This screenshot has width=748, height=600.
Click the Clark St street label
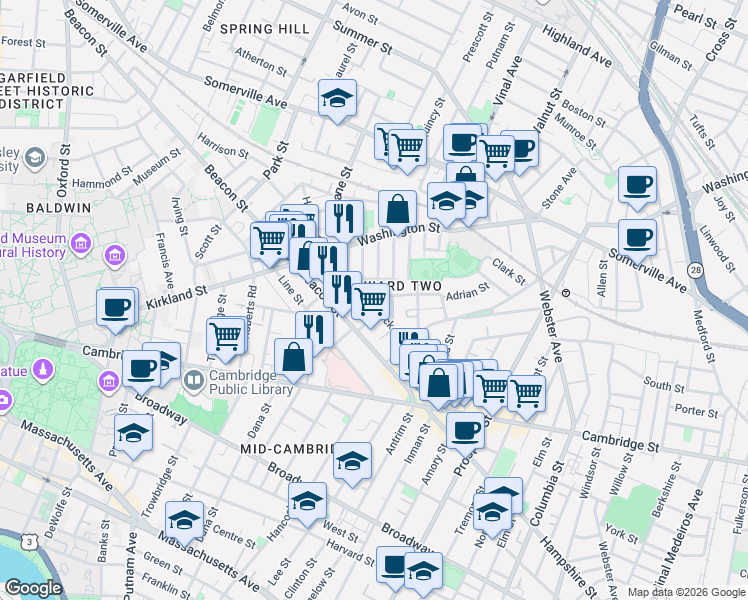point(509,271)
